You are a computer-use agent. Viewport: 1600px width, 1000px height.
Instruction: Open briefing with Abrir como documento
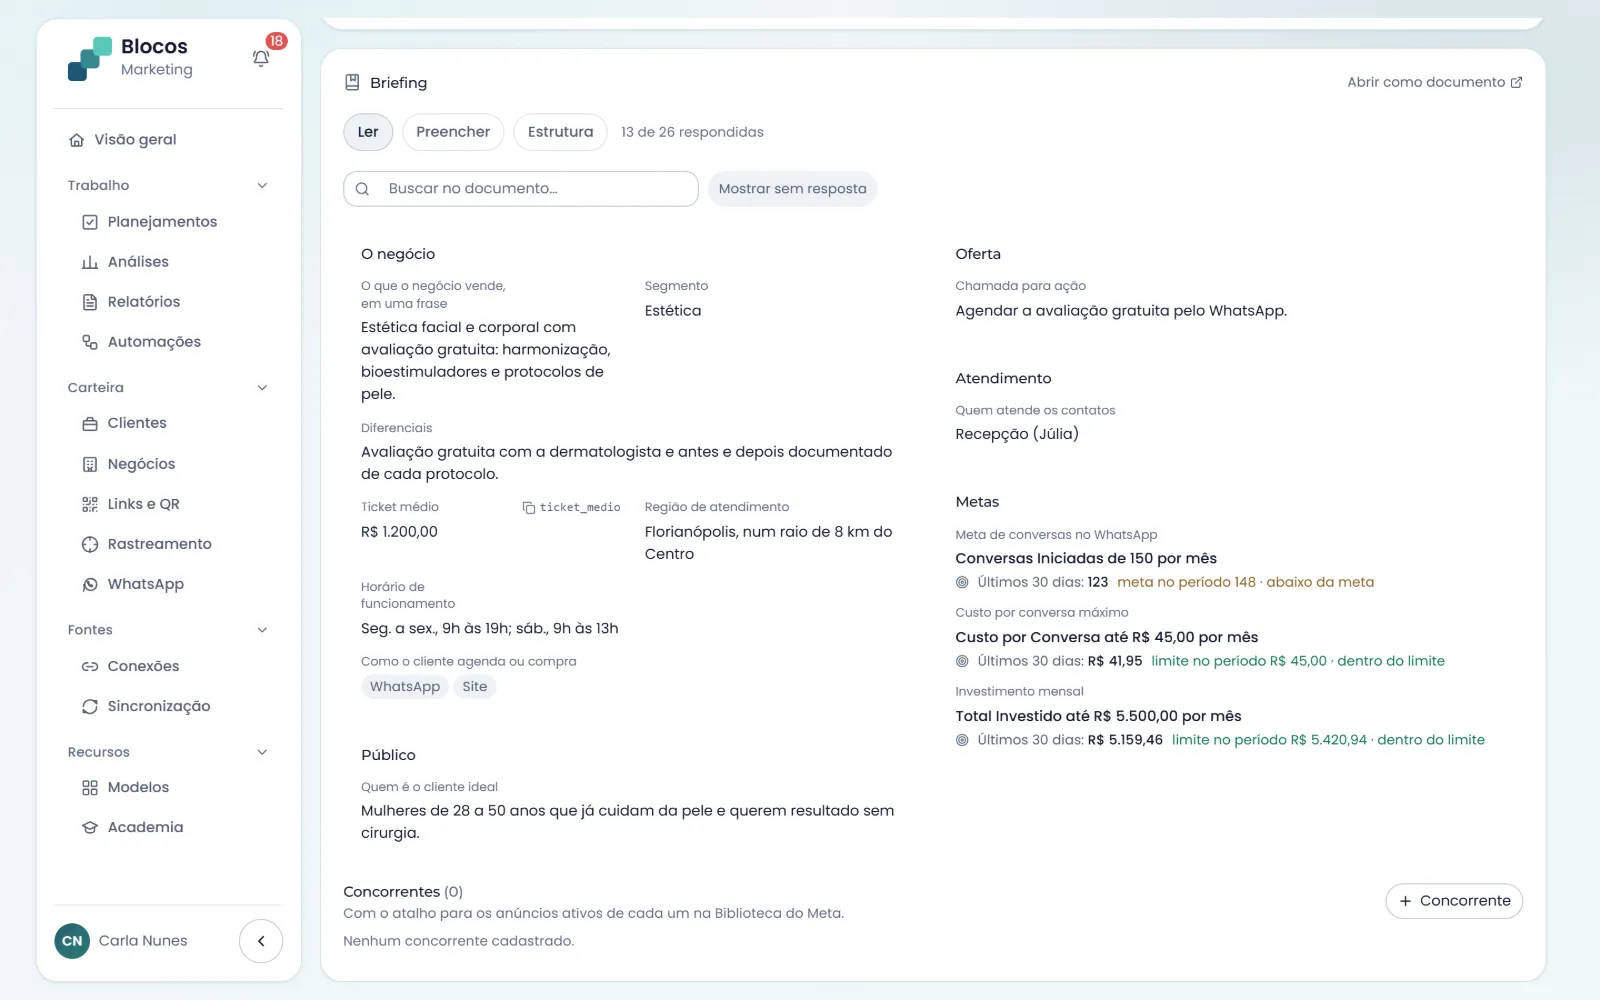1434,82
